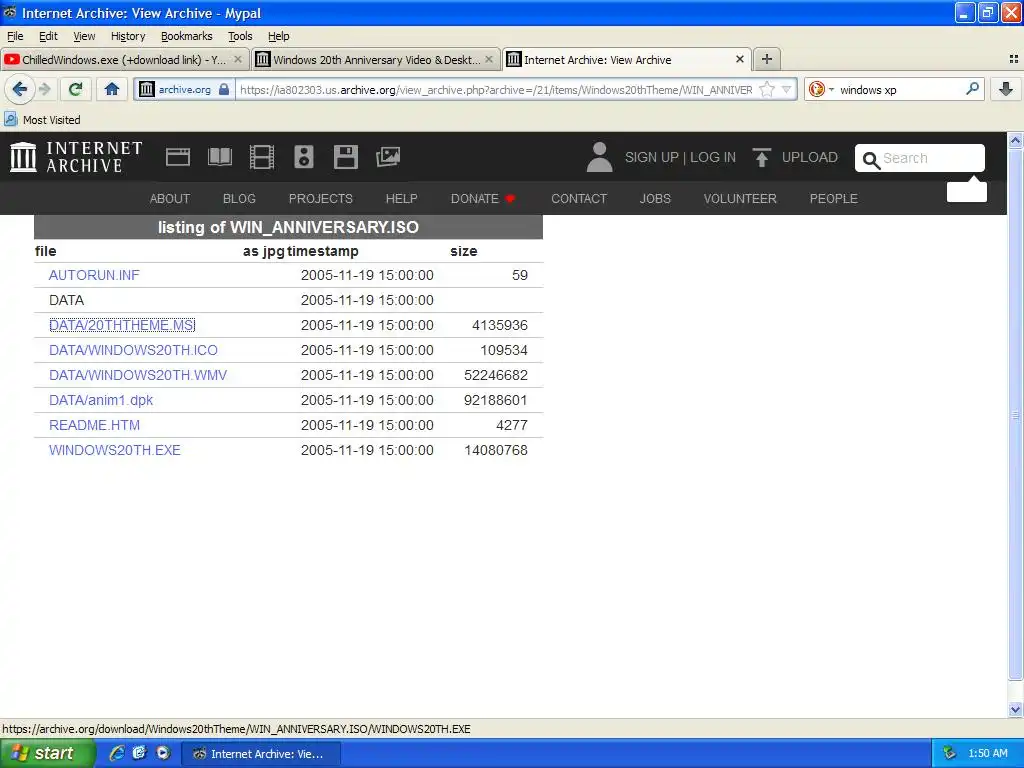The image size is (1024, 768).
Task: Download WINDOWS20TH.EXE link
Action: pos(114,450)
